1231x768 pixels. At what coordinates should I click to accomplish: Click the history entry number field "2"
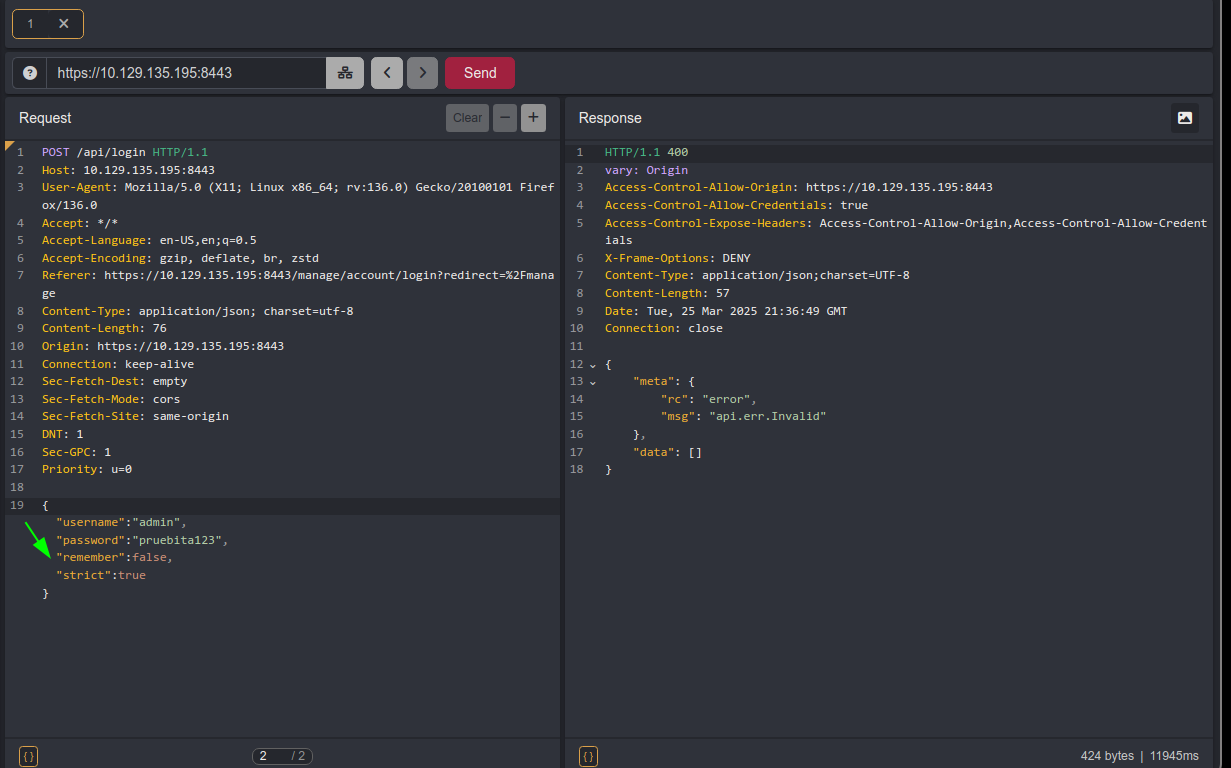pos(268,756)
